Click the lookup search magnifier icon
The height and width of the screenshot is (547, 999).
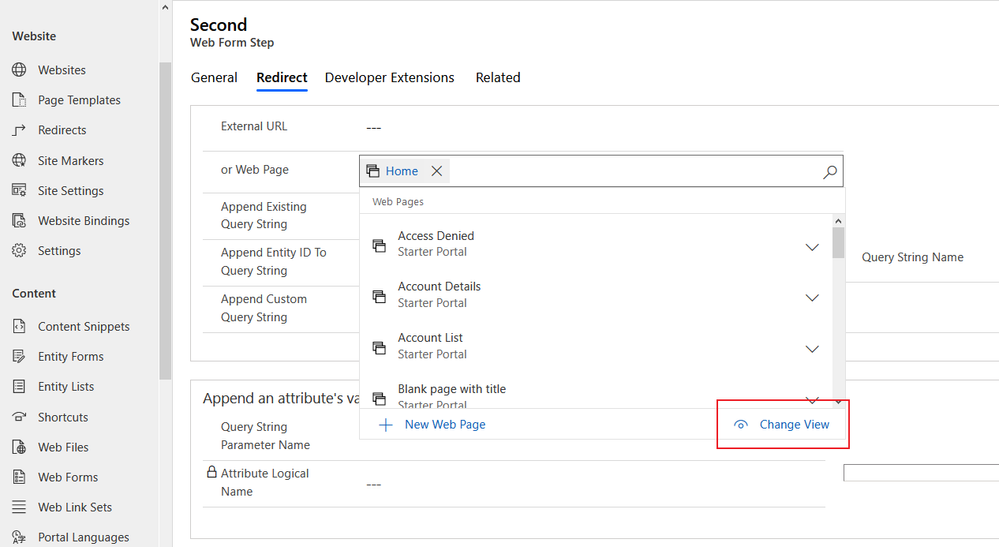(x=830, y=172)
